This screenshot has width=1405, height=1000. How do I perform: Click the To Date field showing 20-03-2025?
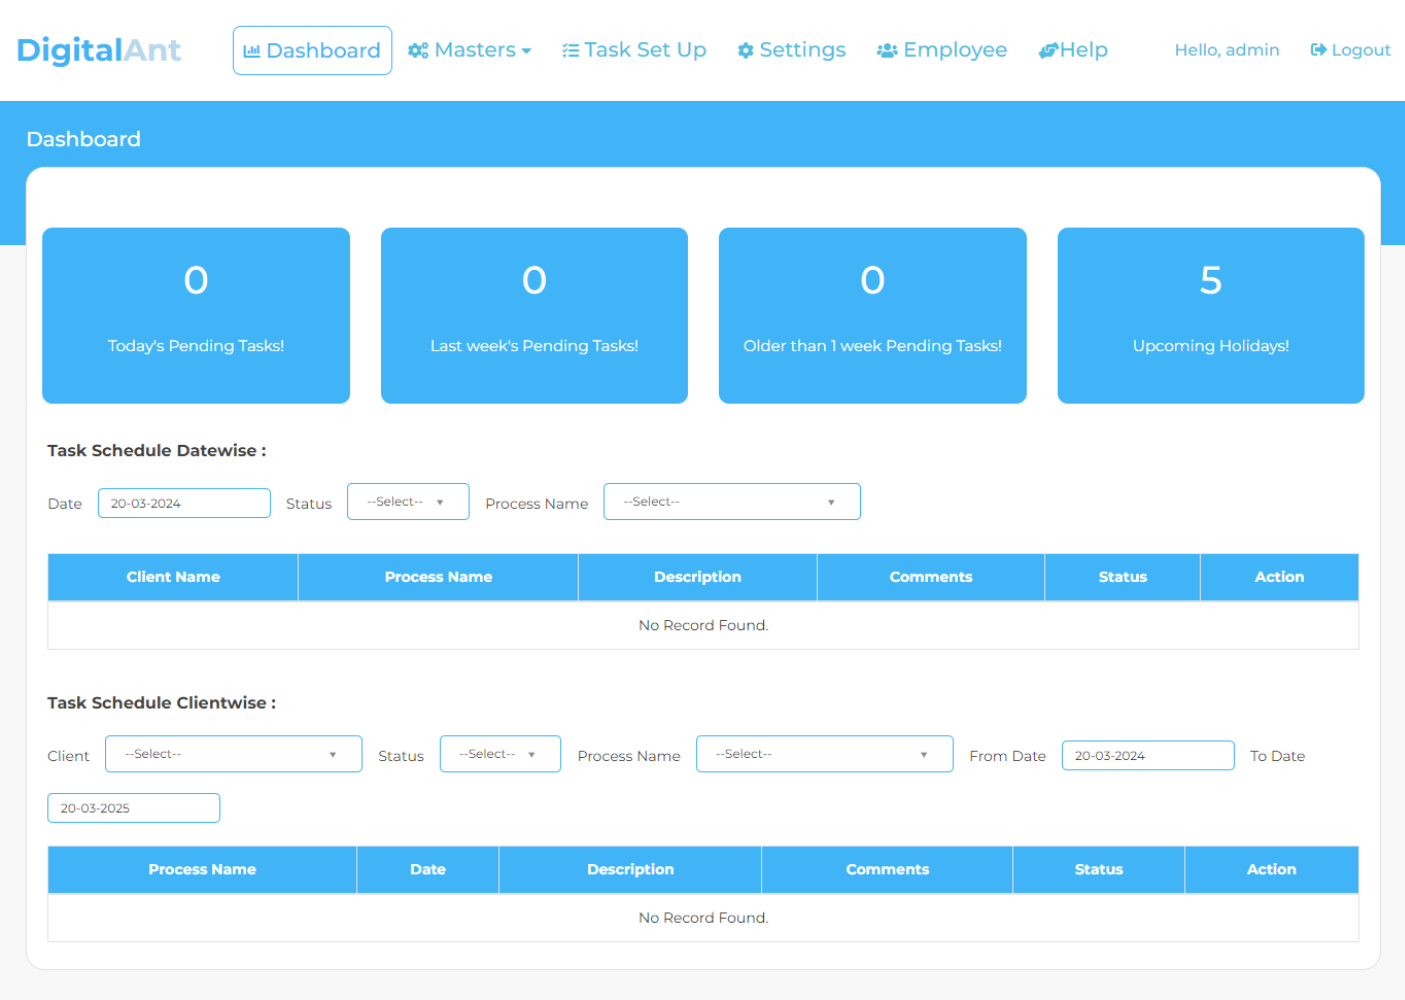coord(133,807)
